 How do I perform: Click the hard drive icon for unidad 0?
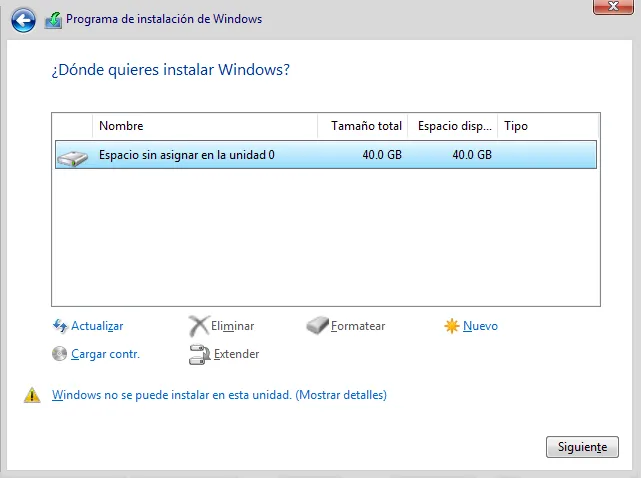pos(72,158)
